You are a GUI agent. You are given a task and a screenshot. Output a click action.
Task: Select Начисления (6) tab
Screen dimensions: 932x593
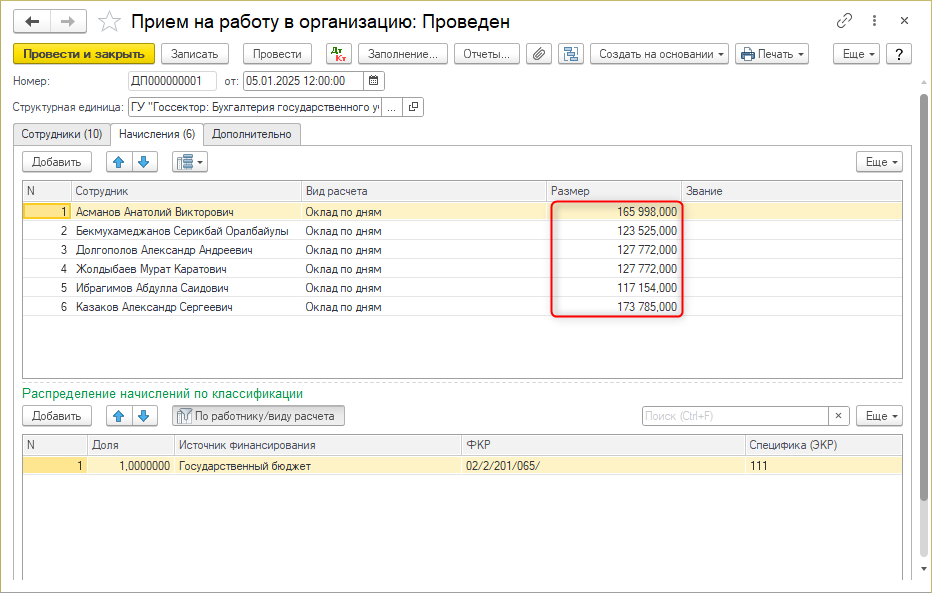coord(157,134)
